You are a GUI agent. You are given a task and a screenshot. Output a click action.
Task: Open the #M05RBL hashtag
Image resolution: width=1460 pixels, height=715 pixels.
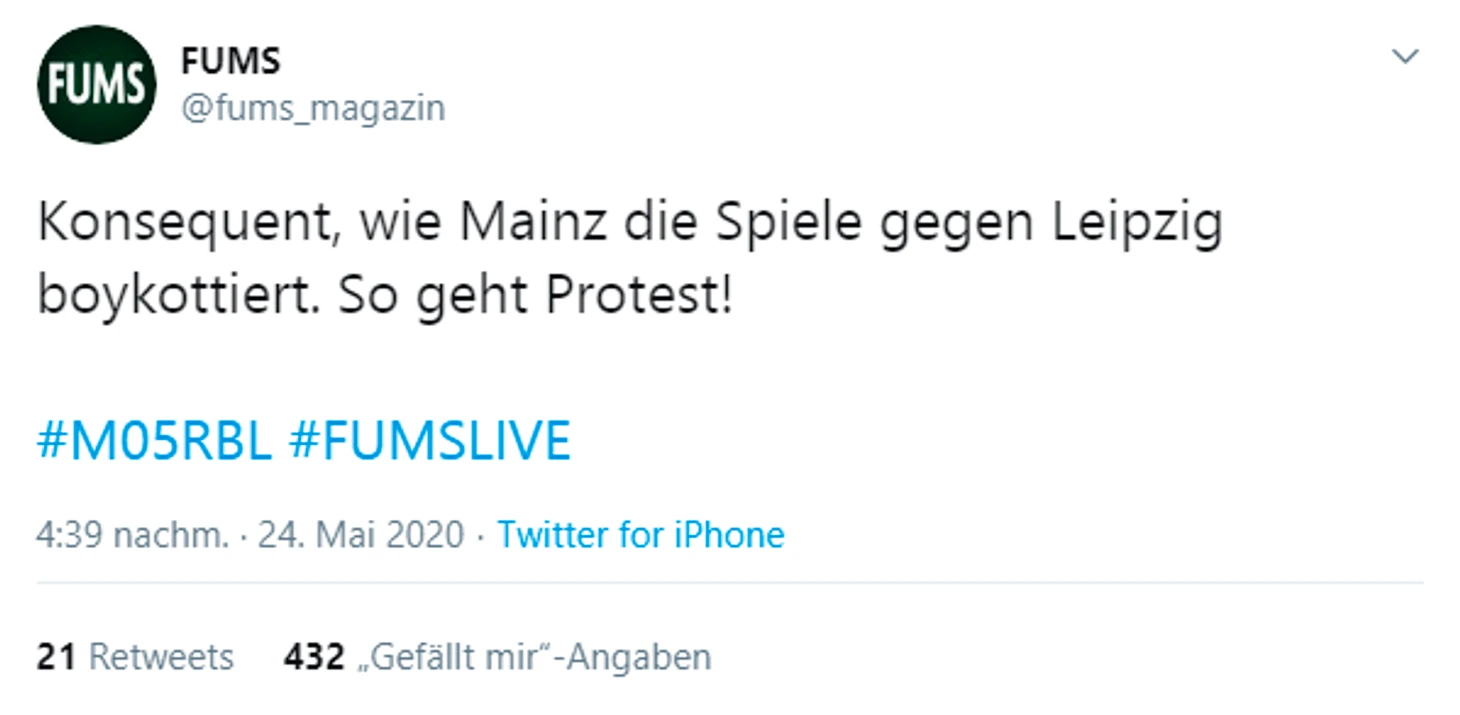[x=154, y=441]
